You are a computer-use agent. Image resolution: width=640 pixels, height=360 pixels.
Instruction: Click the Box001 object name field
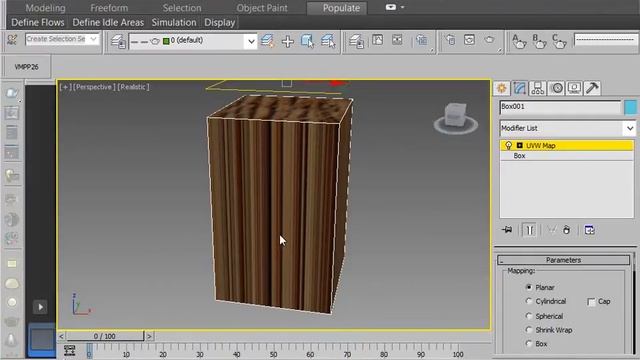[560, 107]
